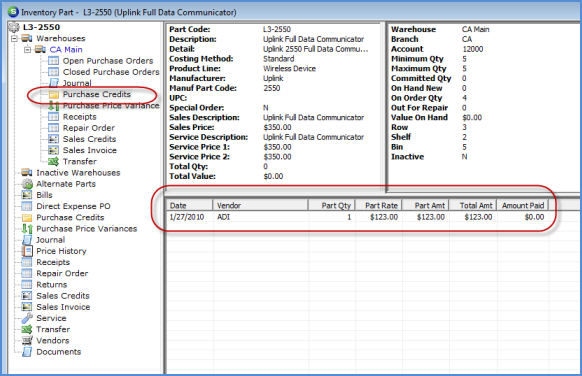Click the Returns grid icon

27,285
